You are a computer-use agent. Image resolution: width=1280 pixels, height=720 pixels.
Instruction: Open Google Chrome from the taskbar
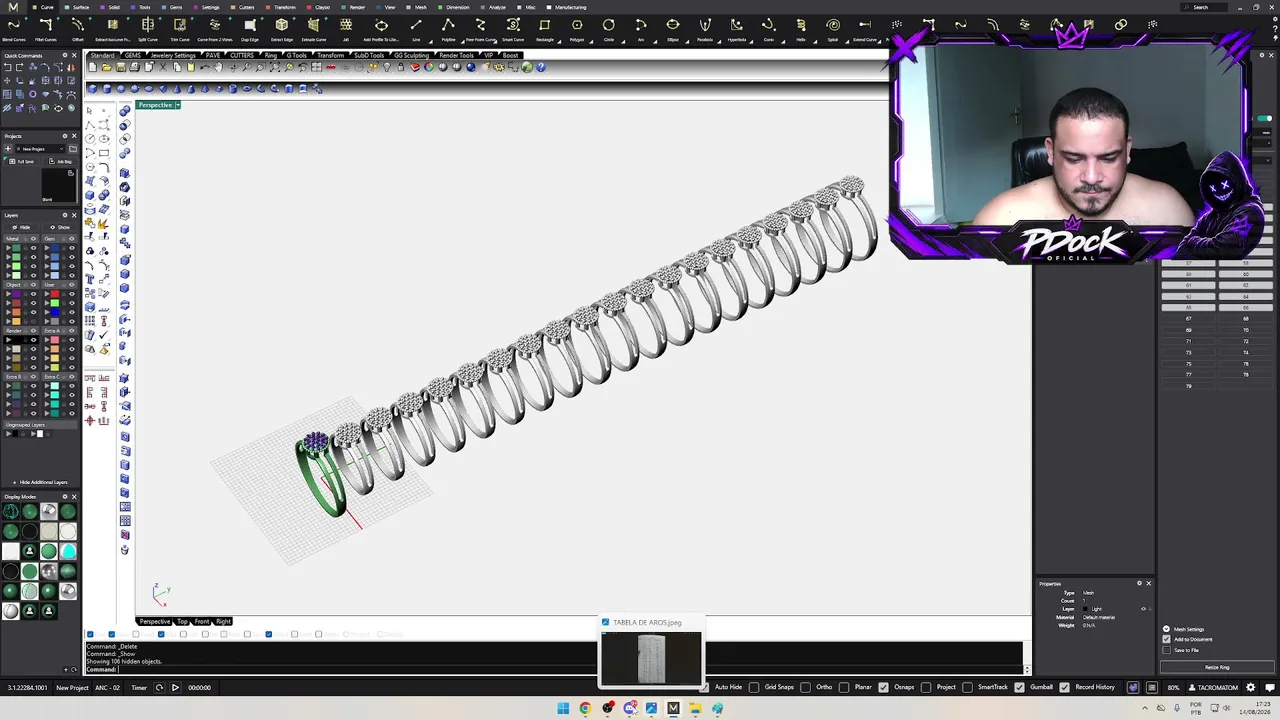pos(585,708)
